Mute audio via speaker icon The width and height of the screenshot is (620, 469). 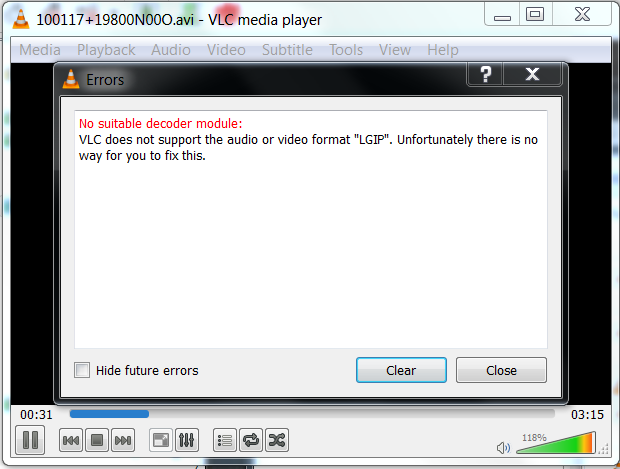click(x=503, y=448)
